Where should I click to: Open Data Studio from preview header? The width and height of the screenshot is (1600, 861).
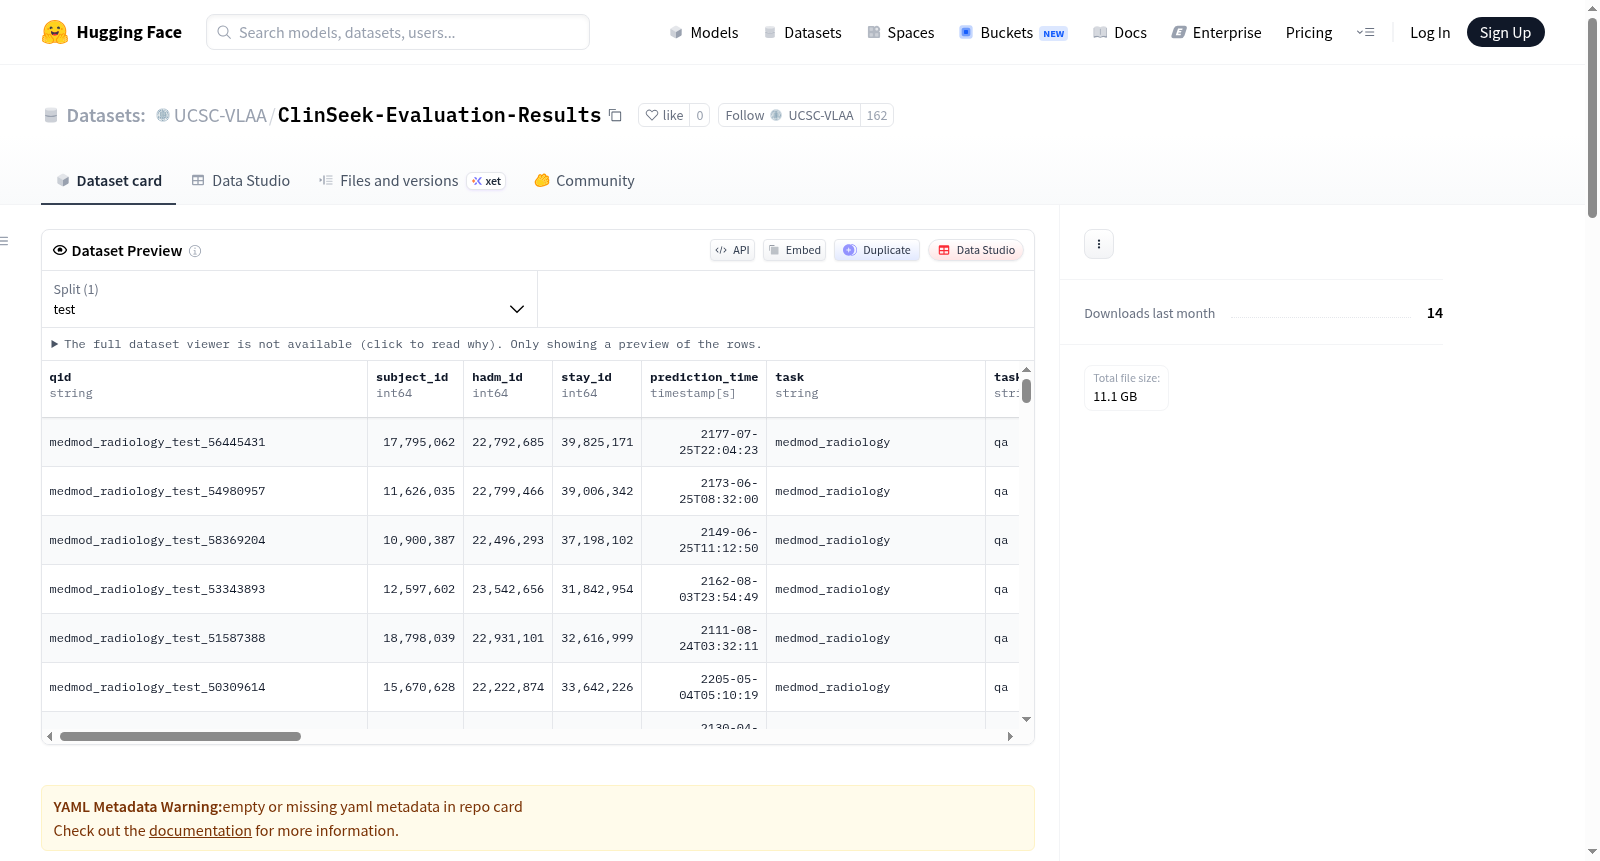point(976,250)
